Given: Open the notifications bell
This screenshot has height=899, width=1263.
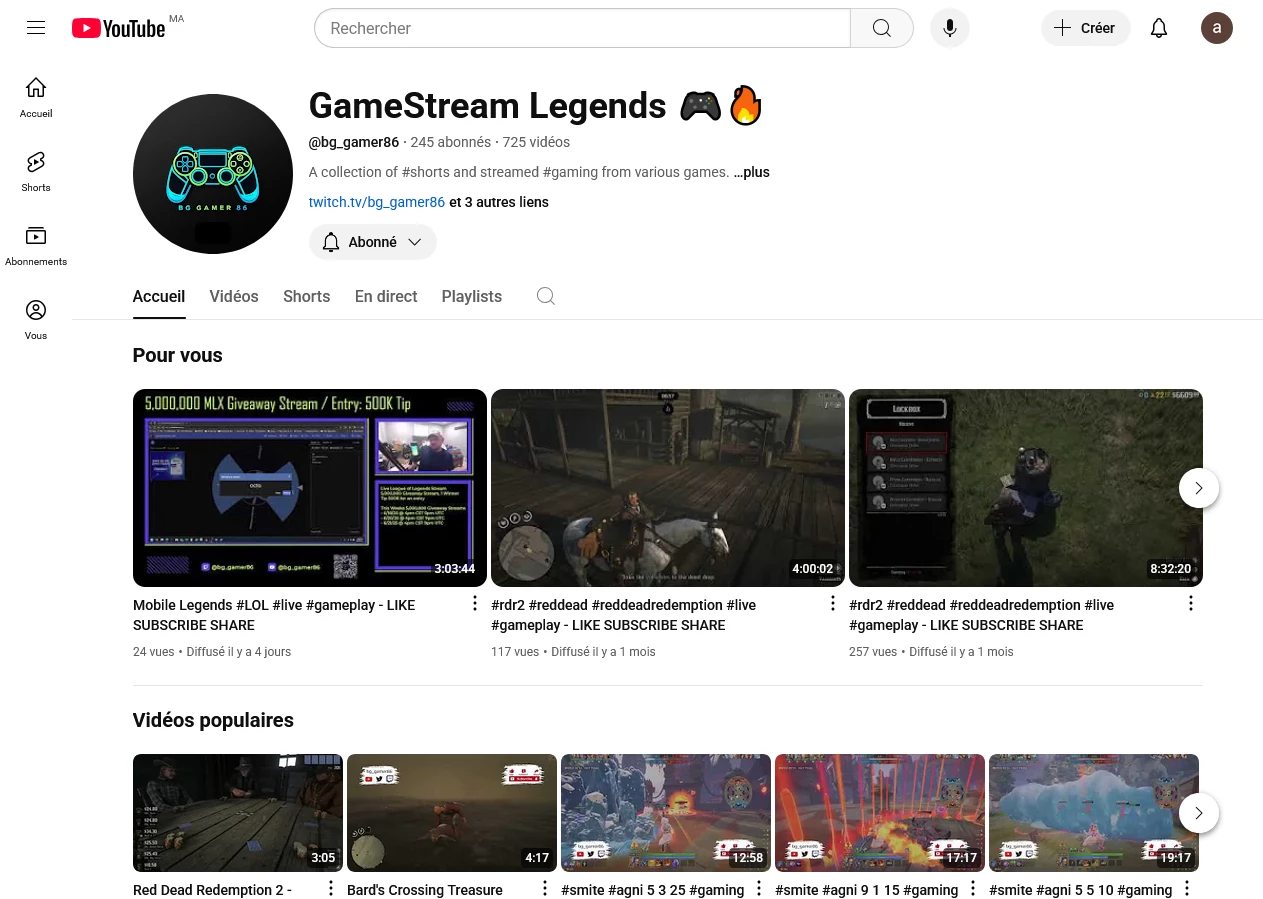Looking at the screenshot, I should coord(1159,28).
